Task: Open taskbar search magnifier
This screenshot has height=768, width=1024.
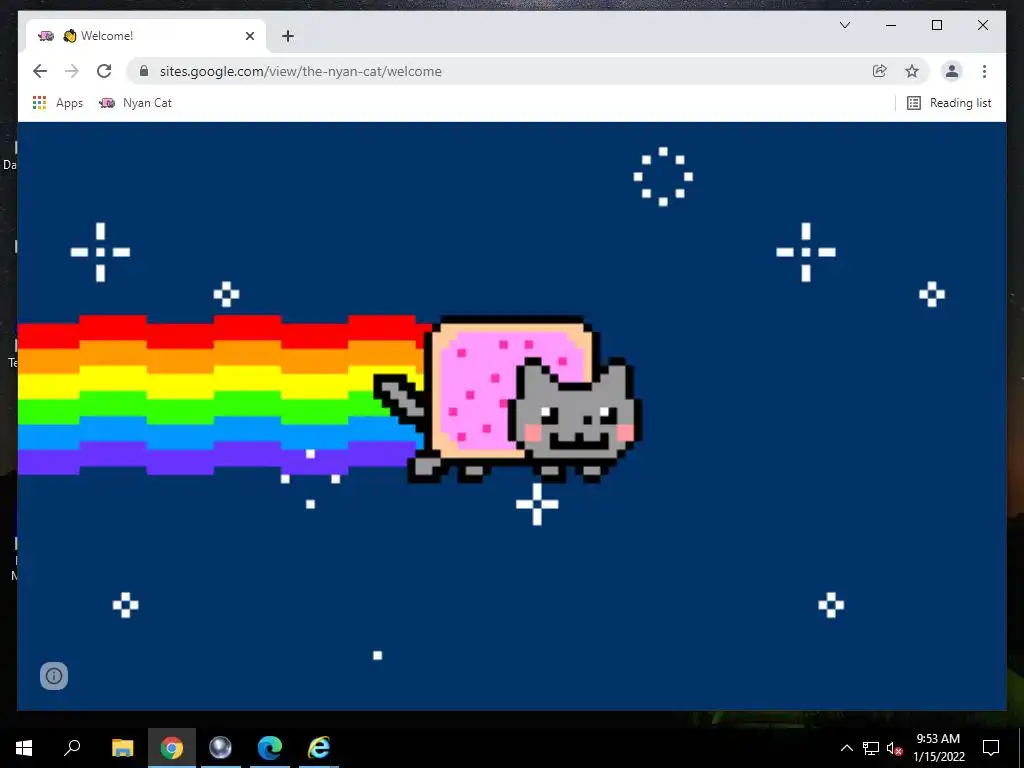Action: click(x=72, y=747)
